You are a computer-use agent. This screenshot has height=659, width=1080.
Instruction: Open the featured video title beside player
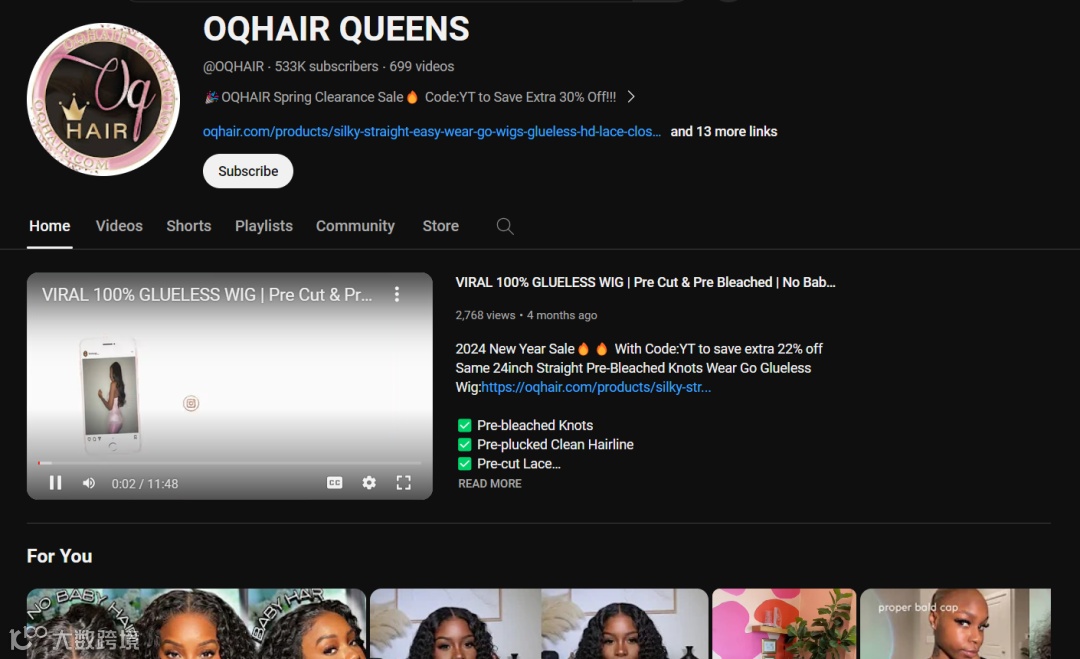(645, 282)
